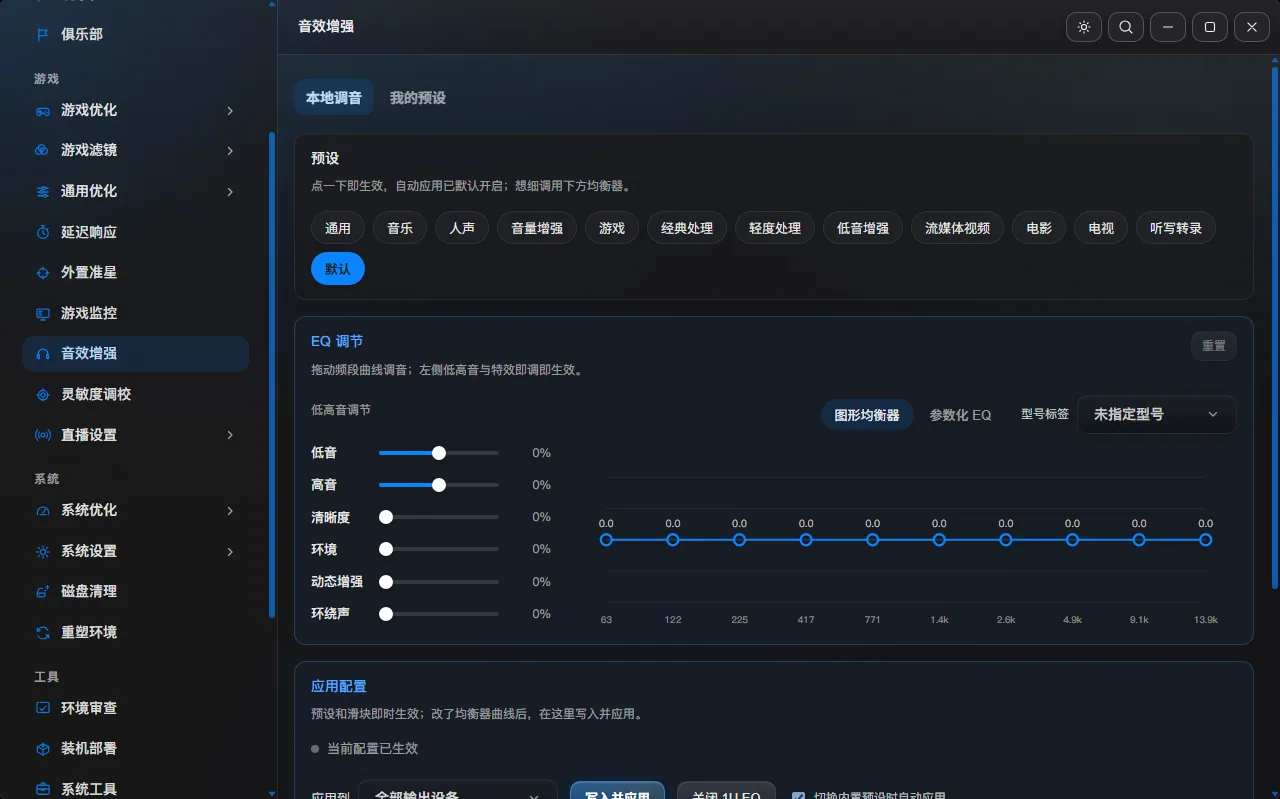Open 游戏监控 monitor icon
The width and height of the screenshot is (1280, 799).
[x=43, y=313]
